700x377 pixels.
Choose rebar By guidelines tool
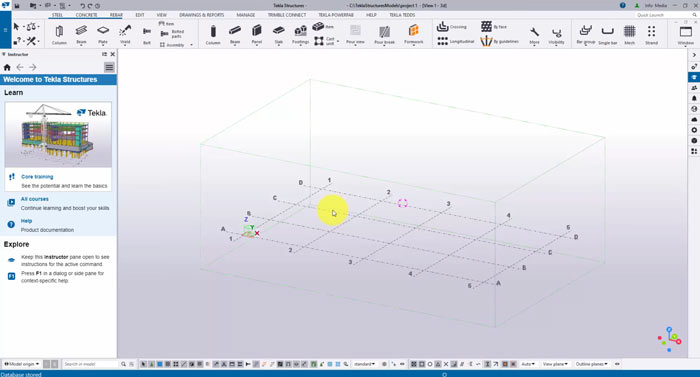pyautogui.click(x=500, y=41)
